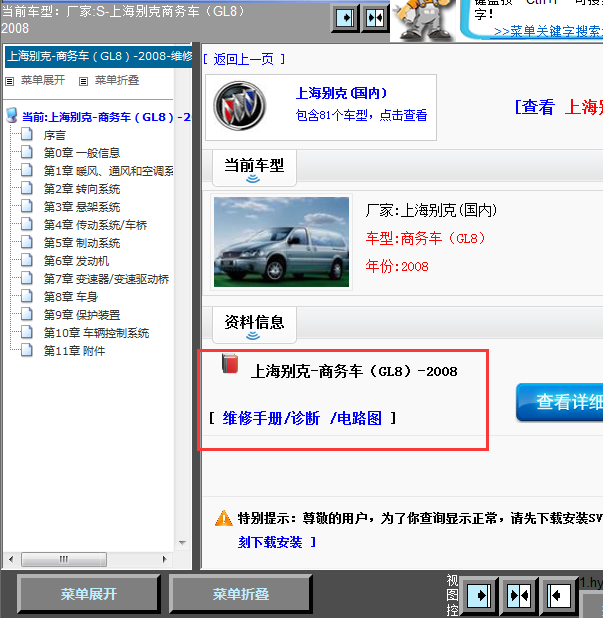Open the 资料信息 tab
The height and width of the screenshot is (618, 603).
click(254, 324)
